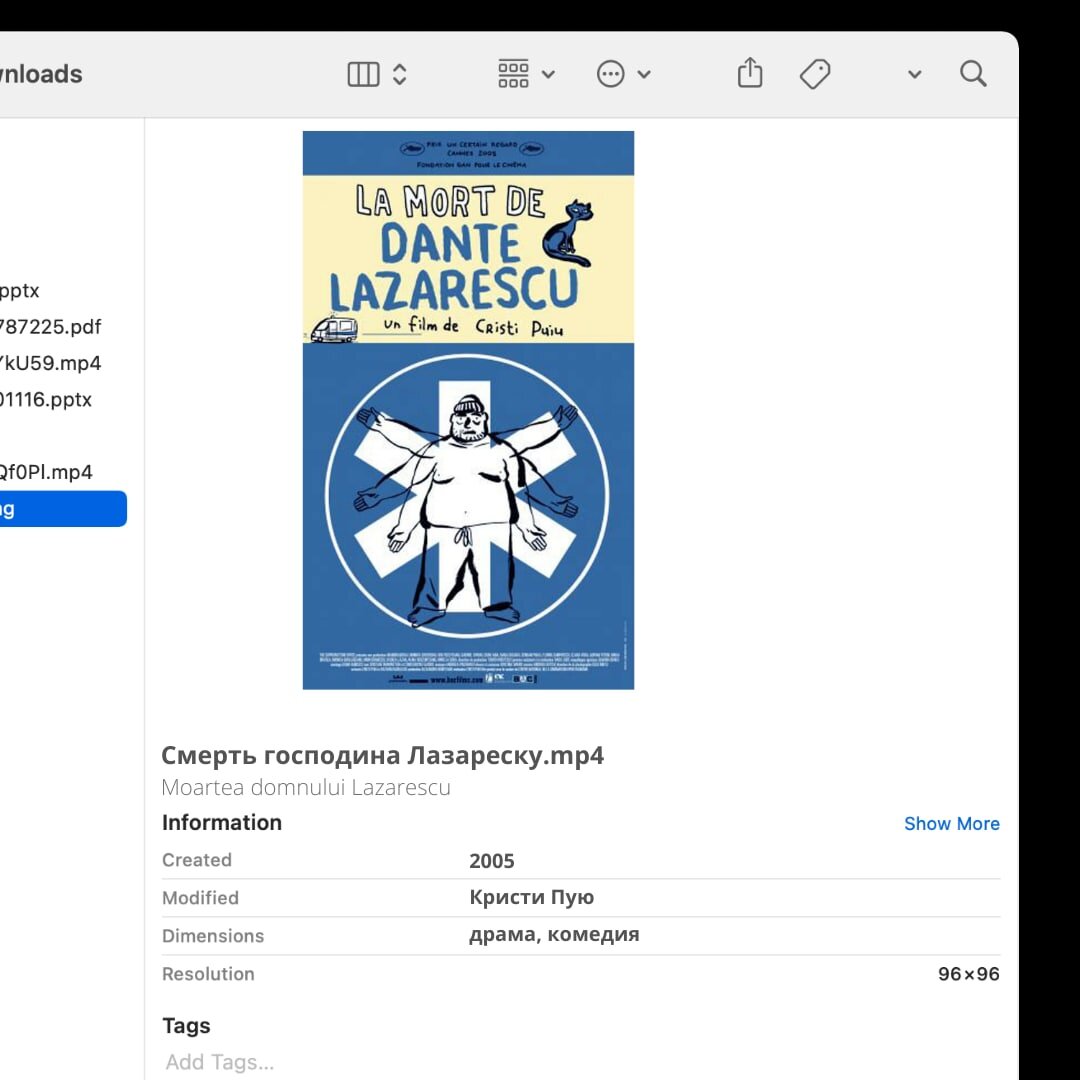1080x1080 pixels.
Task: Click the Add Tags field
Action: [220, 1061]
